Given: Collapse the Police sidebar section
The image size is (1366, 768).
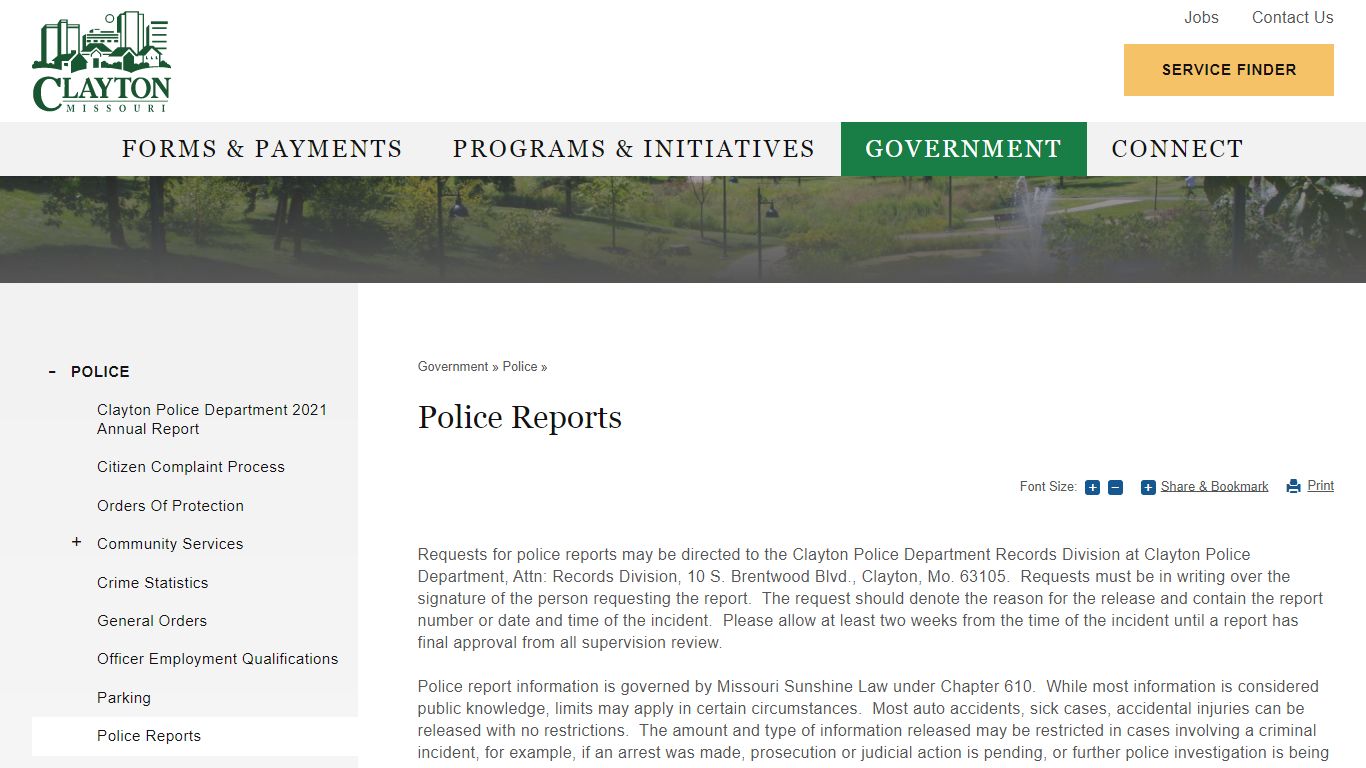Looking at the screenshot, I should [x=52, y=372].
